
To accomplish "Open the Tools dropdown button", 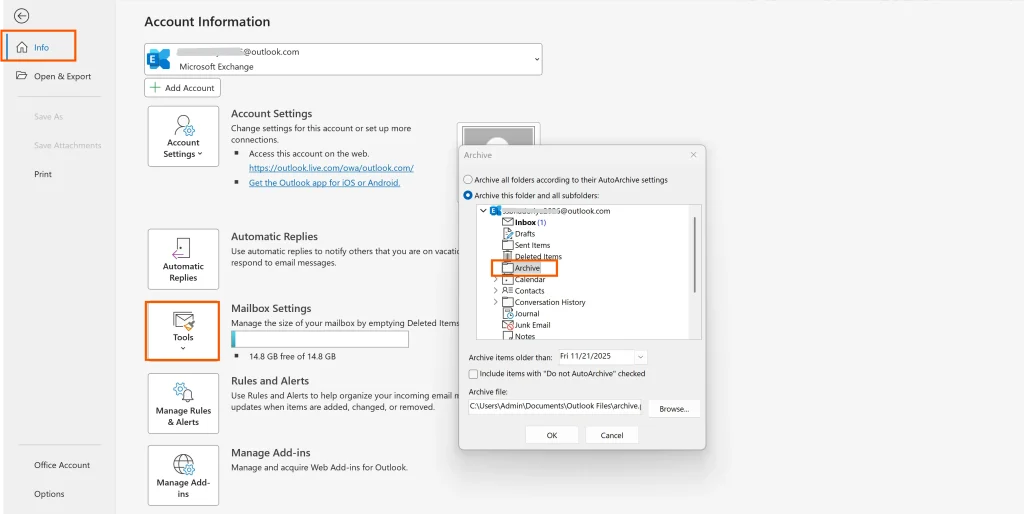I will pyautogui.click(x=183, y=330).
